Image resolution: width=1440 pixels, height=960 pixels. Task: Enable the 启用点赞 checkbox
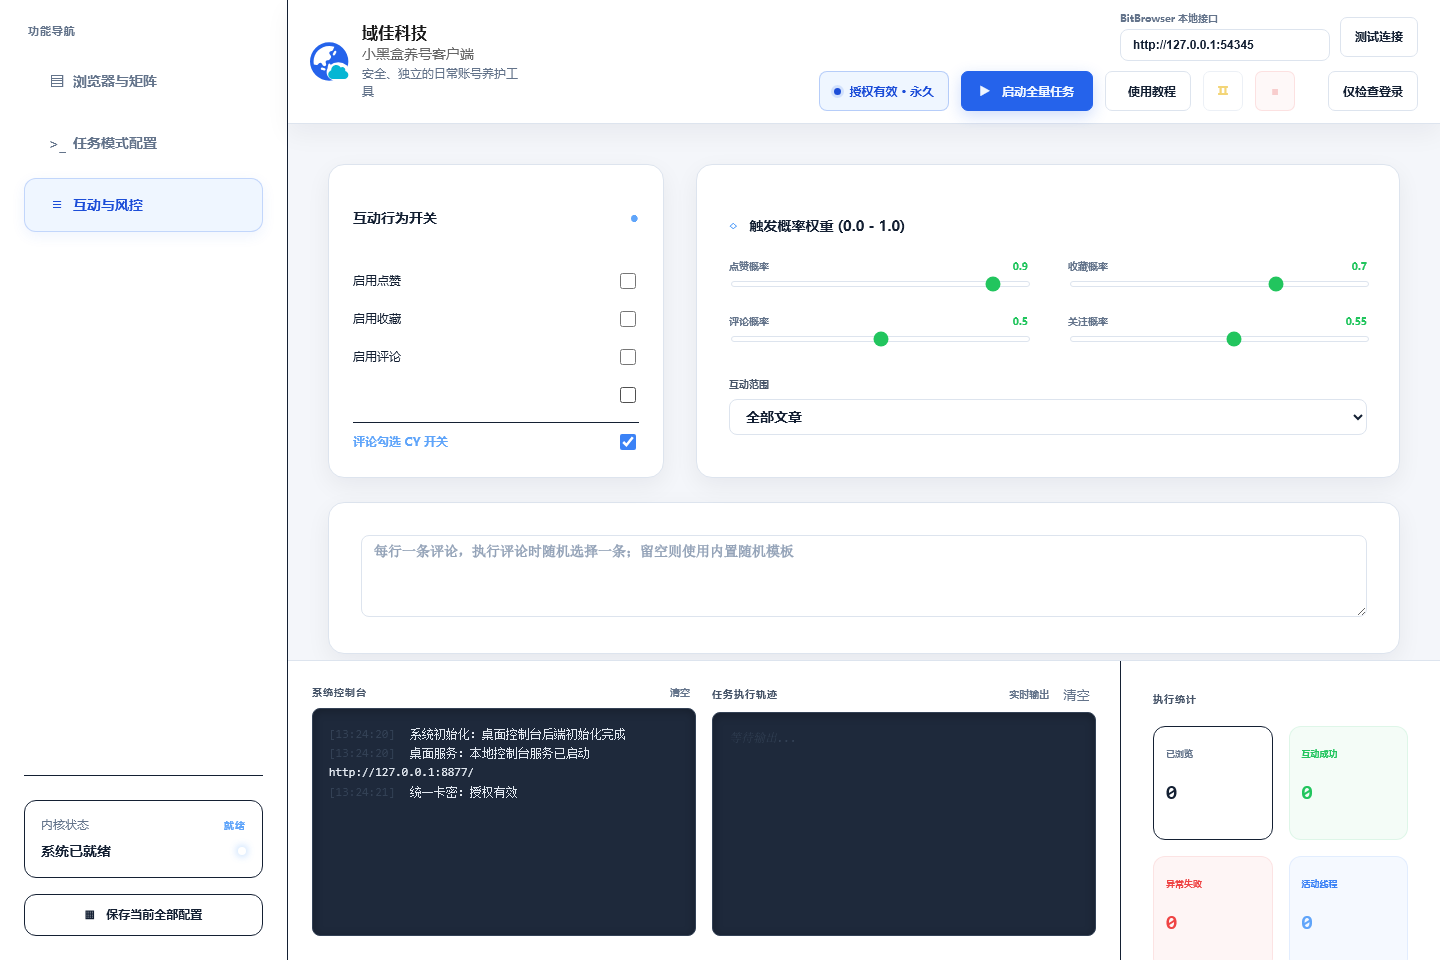coord(628,281)
